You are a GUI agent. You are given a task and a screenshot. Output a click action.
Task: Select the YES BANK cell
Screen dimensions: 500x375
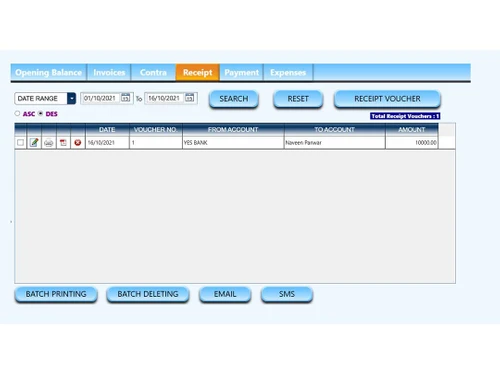(233, 143)
